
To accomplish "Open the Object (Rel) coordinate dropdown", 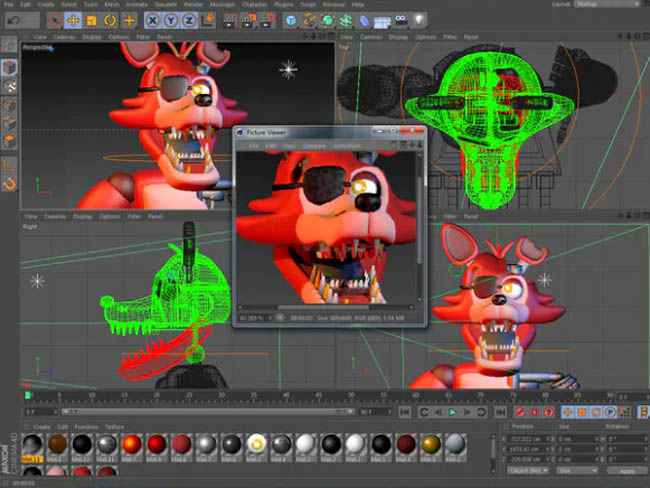I will click(x=528, y=471).
